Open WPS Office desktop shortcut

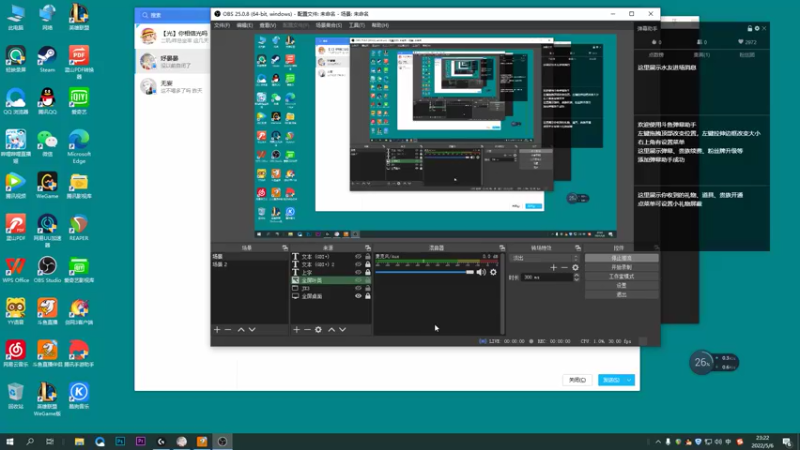[x=16, y=269]
